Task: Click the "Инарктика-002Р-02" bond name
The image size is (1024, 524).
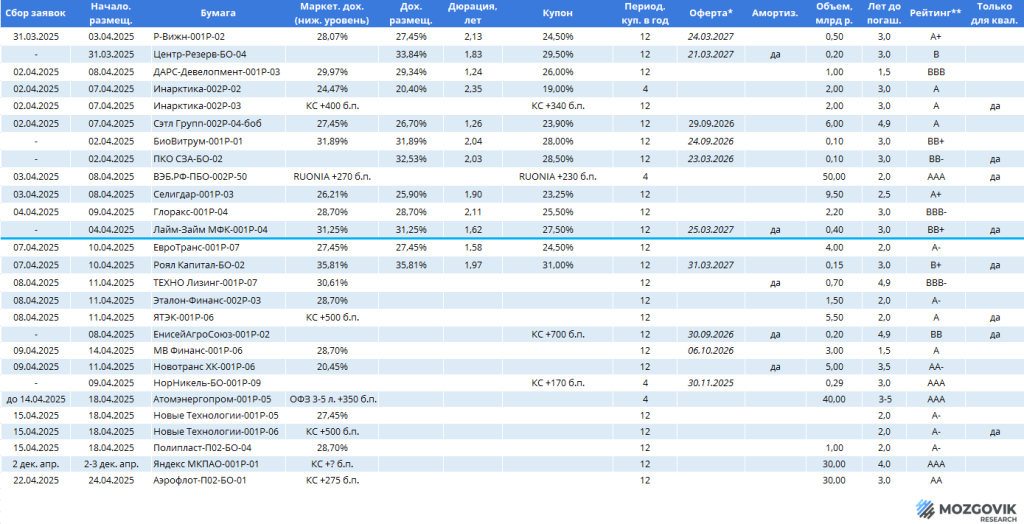Action: pos(197,89)
